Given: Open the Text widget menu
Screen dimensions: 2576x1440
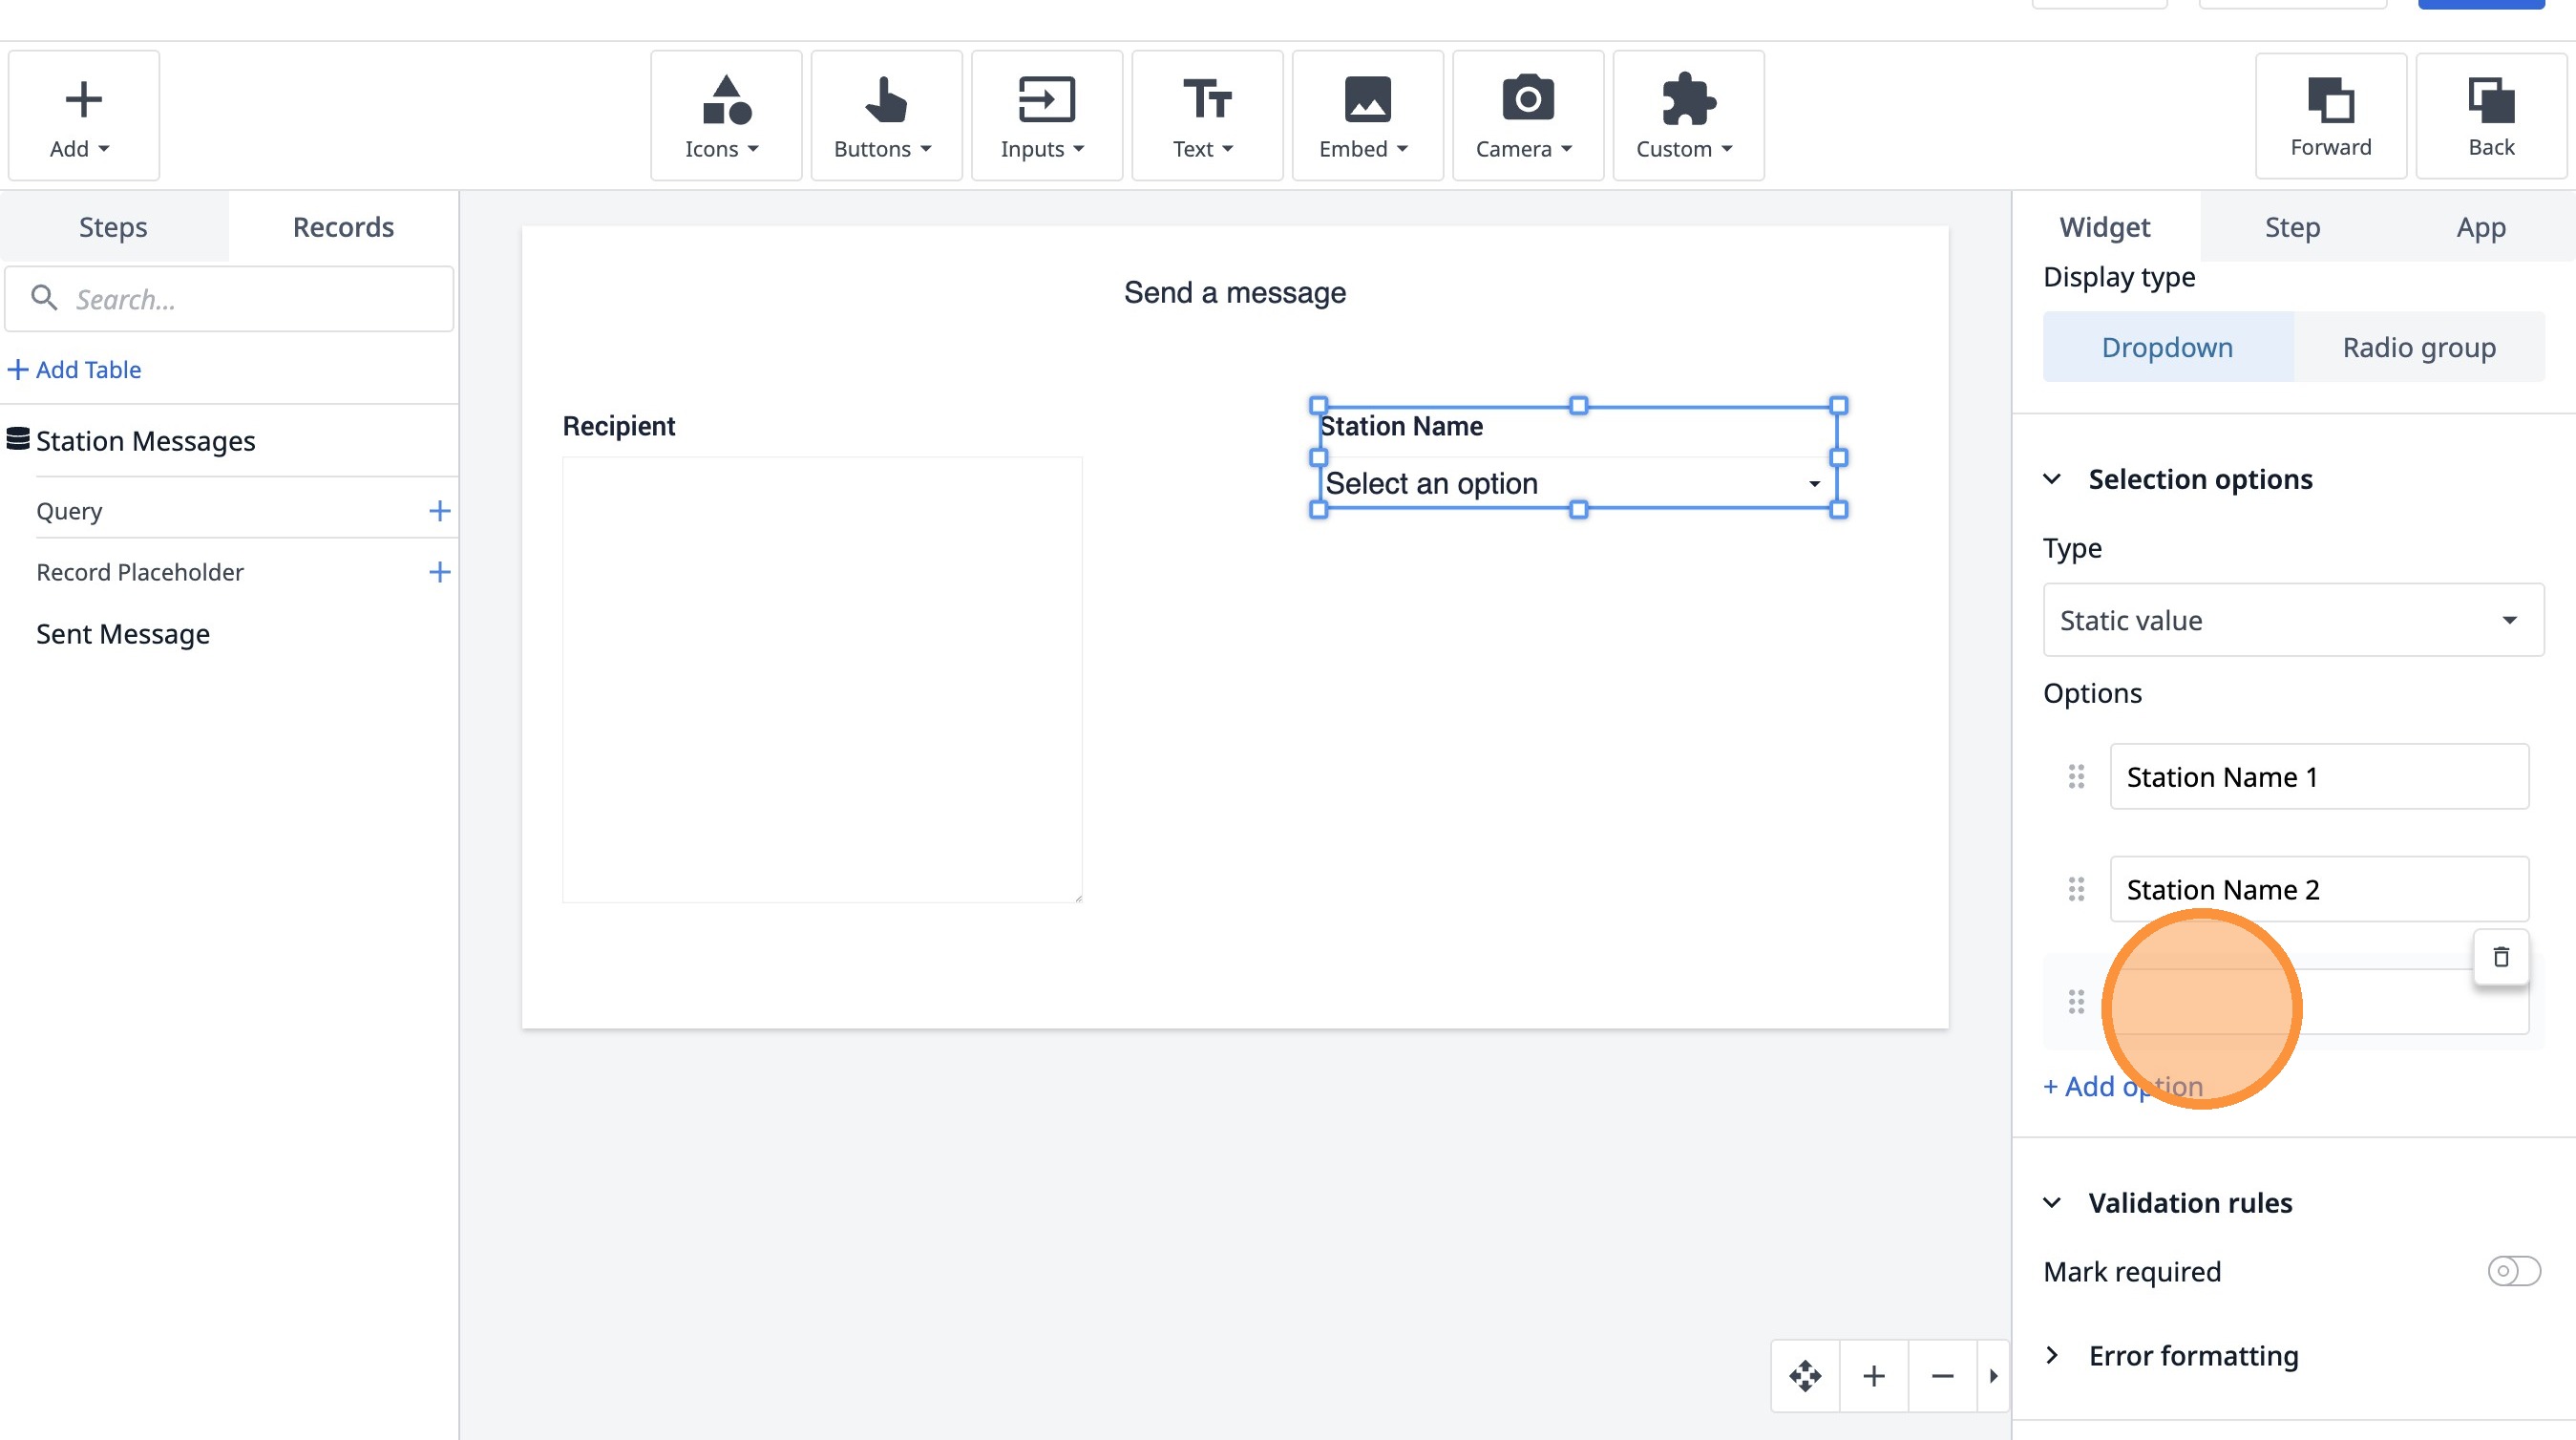Looking at the screenshot, I should [x=1206, y=116].
